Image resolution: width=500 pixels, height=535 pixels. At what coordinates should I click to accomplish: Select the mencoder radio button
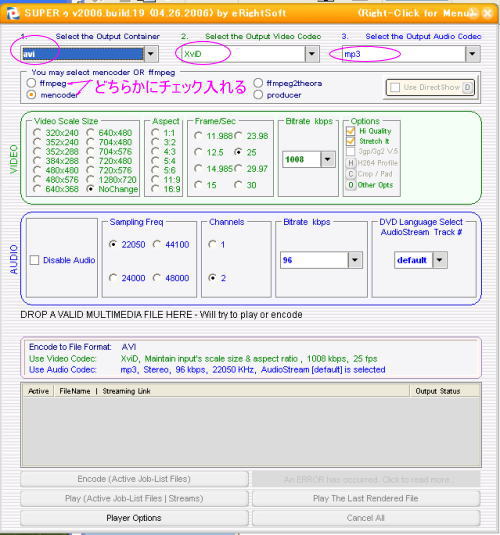click(x=31, y=95)
